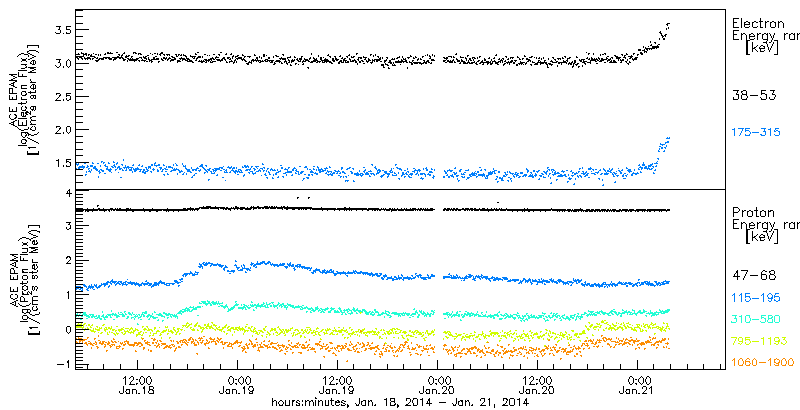This screenshot has width=800, height=410.
Task: Click the 4 tick on proton flux axis
Action: click(x=66, y=195)
